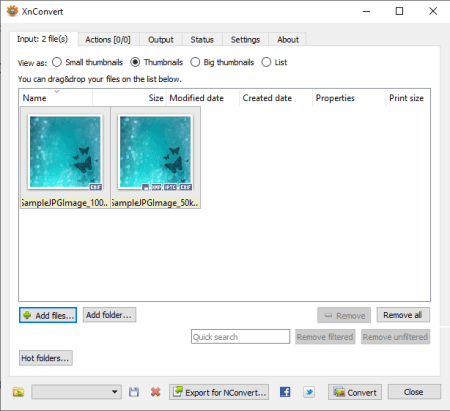Screen dimensions: 450x411
Task: Open the load script folder icon
Action: (x=18, y=392)
